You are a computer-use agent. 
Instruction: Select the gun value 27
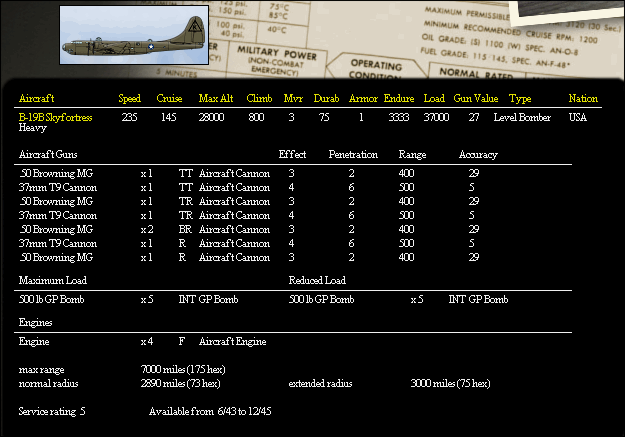click(x=474, y=117)
